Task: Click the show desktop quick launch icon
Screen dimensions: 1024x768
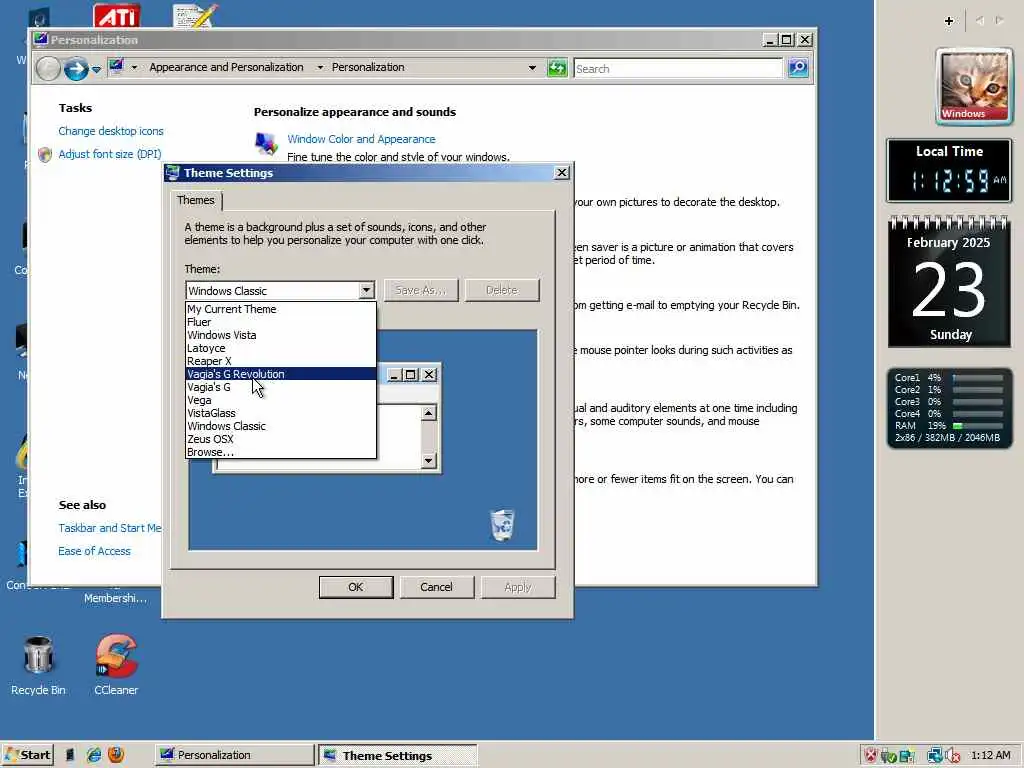Action: (x=70, y=755)
